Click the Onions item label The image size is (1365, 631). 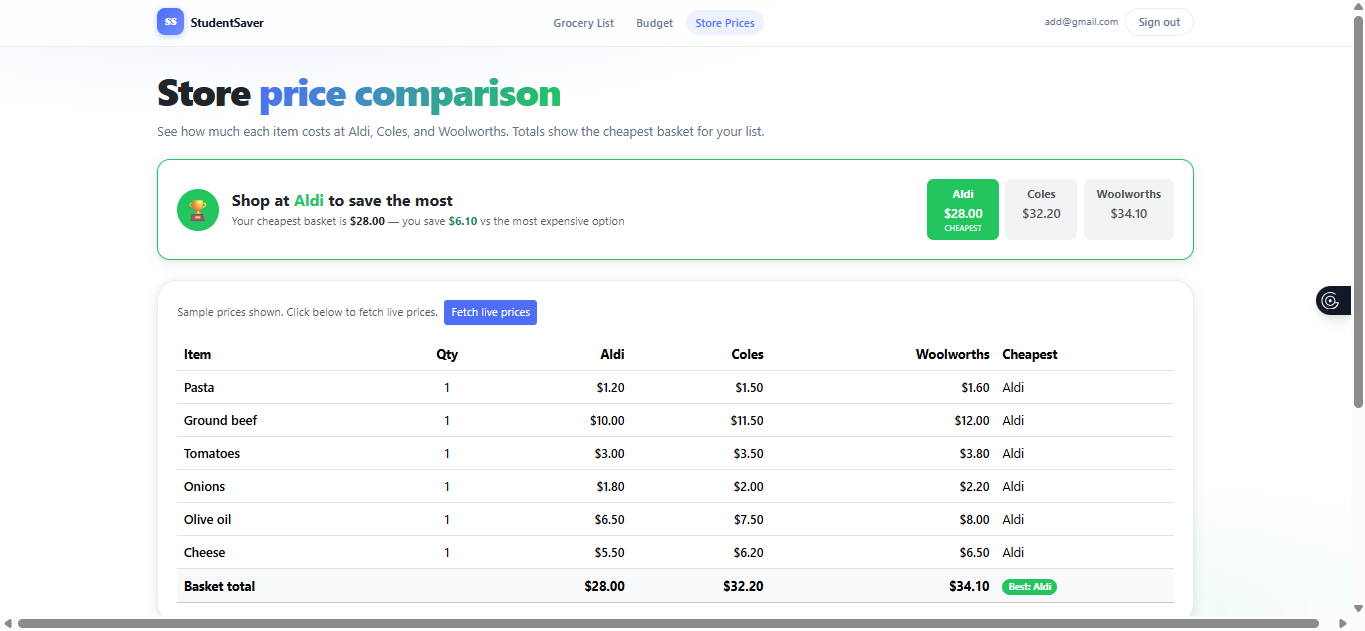204,487
